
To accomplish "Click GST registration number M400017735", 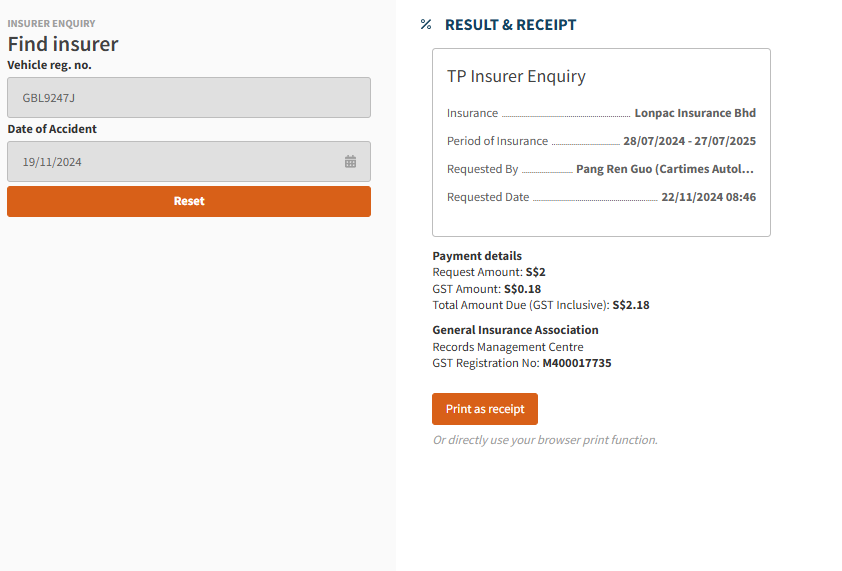I will pos(576,363).
